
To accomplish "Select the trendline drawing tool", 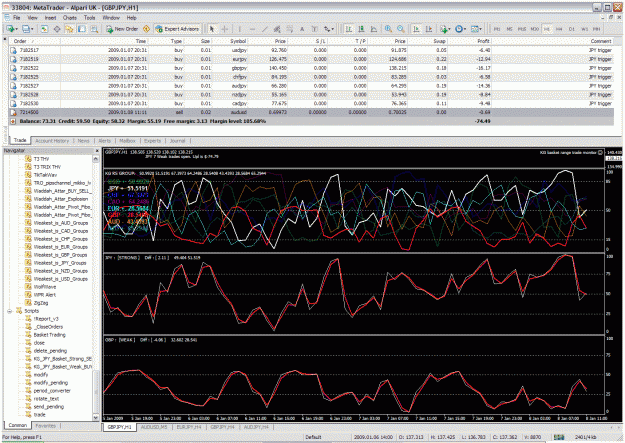I will coord(265,29).
